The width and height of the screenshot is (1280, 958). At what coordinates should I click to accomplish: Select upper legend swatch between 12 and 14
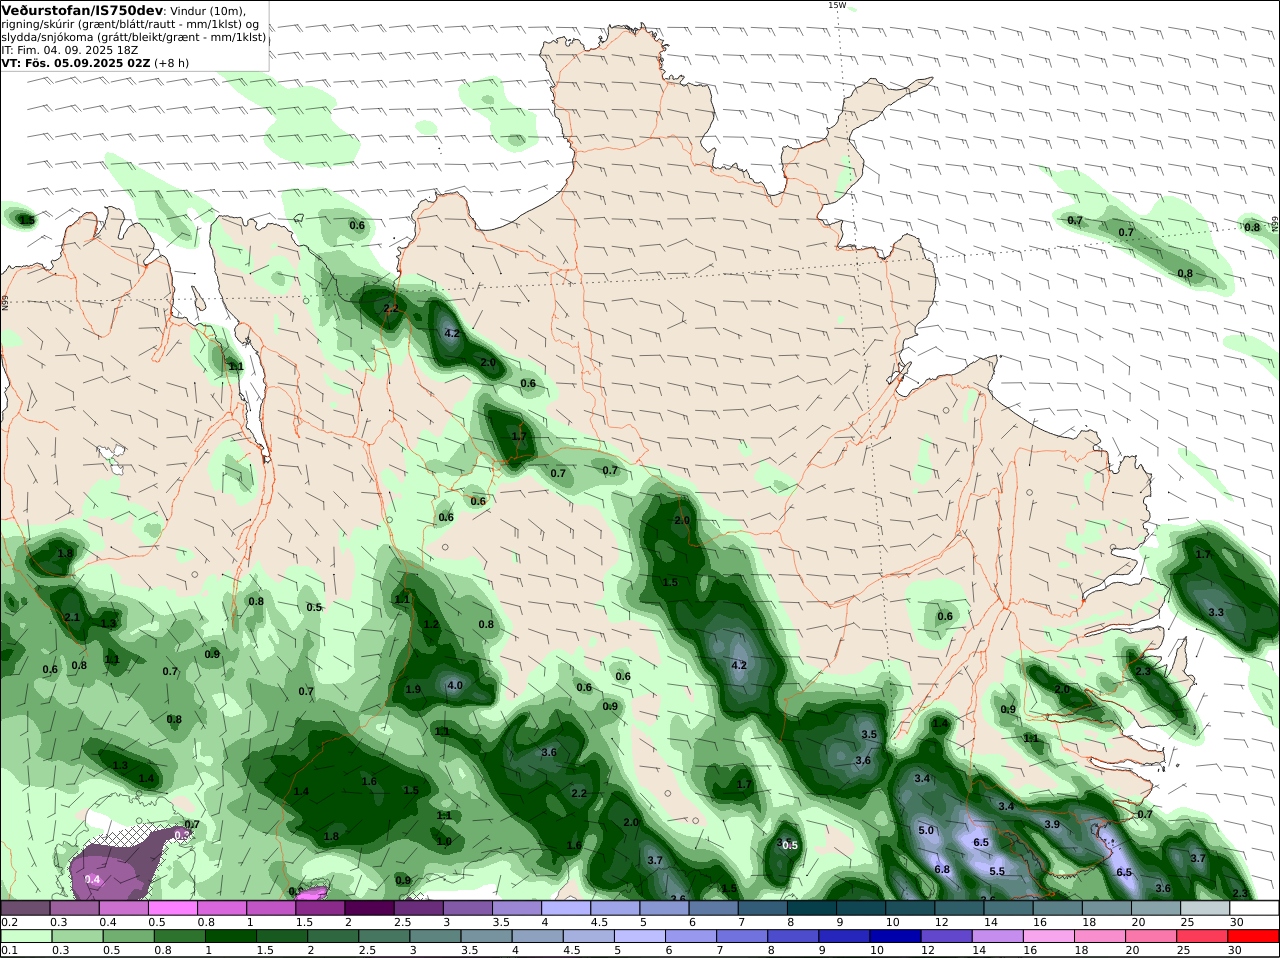tap(960, 908)
